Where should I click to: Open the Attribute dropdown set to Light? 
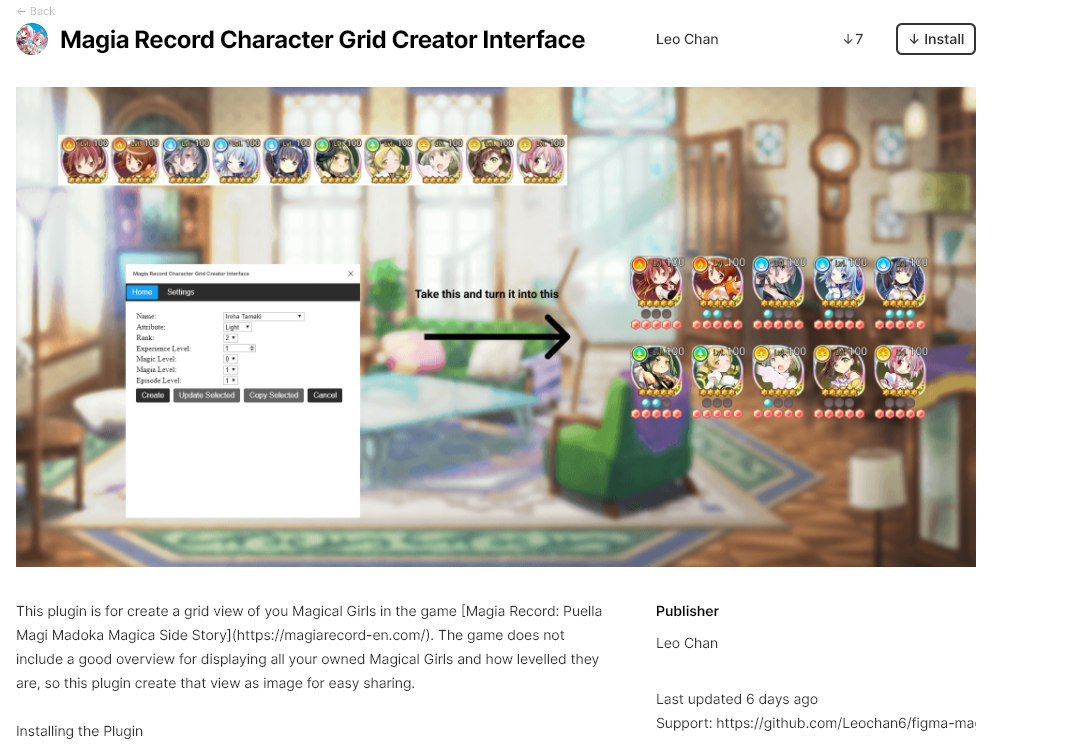pyautogui.click(x=237, y=327)
